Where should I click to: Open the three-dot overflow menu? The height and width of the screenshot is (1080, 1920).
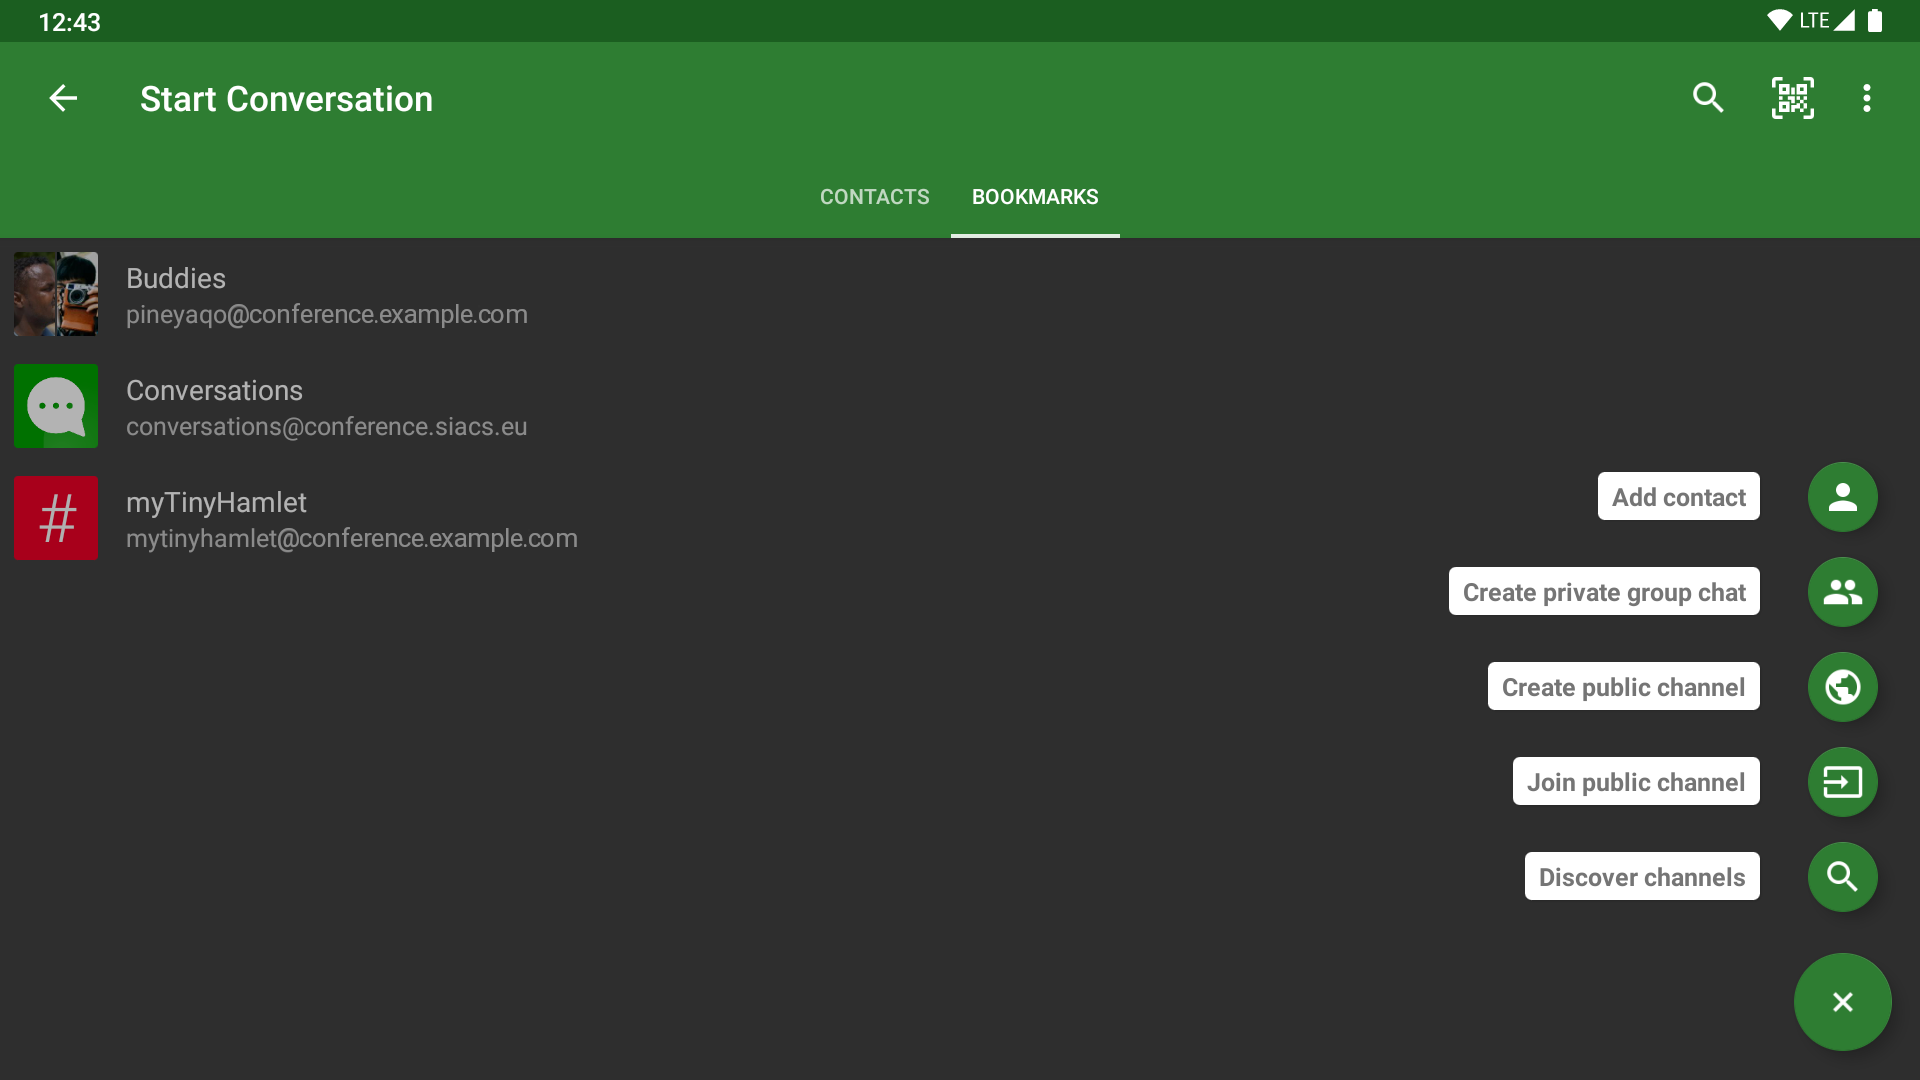point(1866,98)
